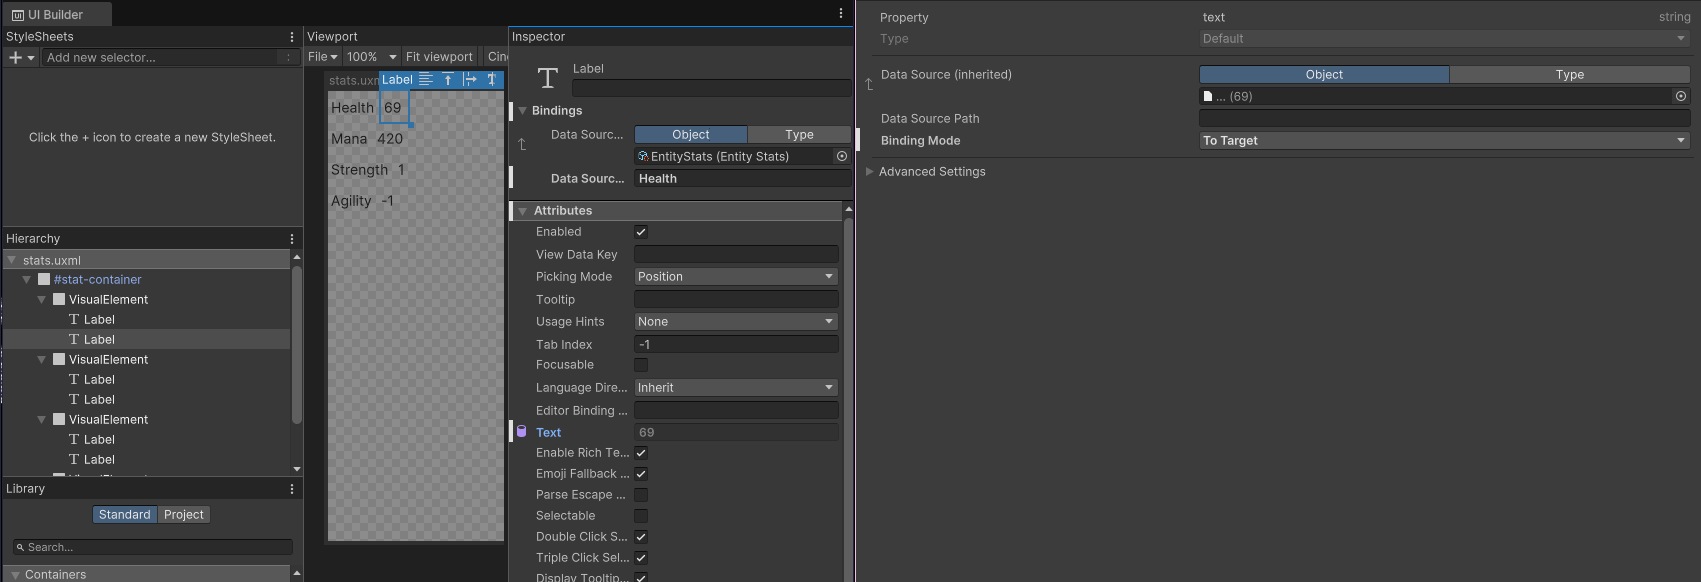The image size is (1701, 582).
Task: Switch to the Project tab in Library
Action: tap(184, 515)
